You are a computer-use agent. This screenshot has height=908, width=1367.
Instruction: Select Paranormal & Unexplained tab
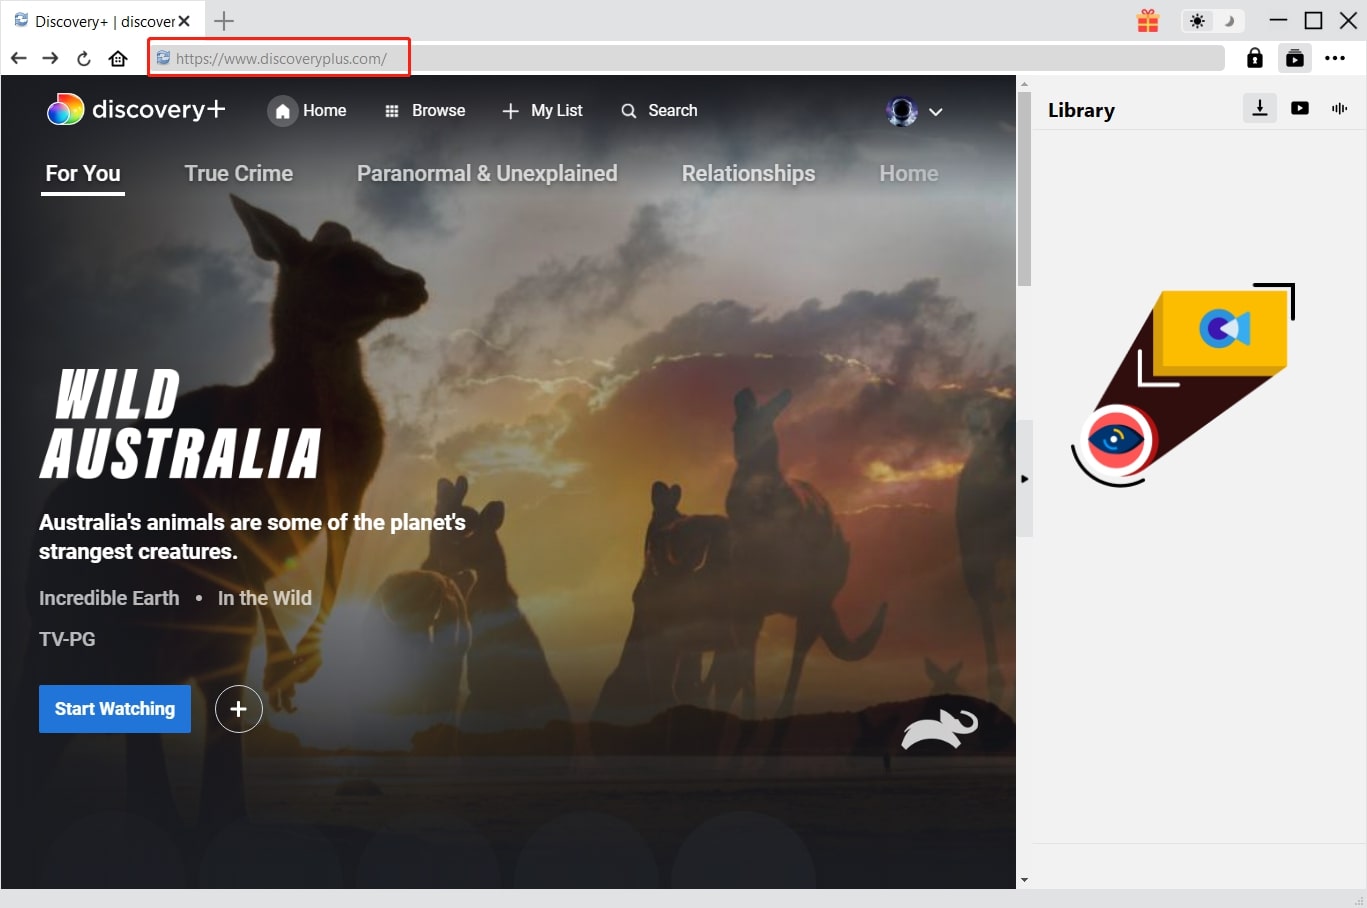[x=486, y=173]
